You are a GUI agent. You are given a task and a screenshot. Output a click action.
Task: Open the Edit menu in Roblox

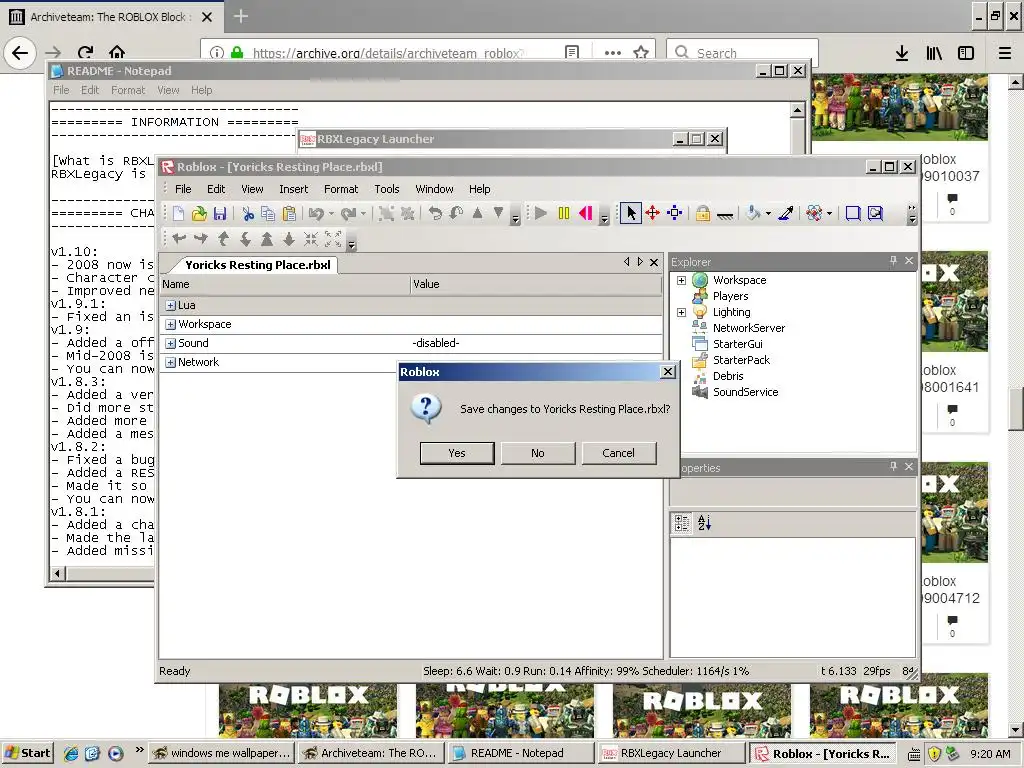pyautogui.click(x=216, y=189)
